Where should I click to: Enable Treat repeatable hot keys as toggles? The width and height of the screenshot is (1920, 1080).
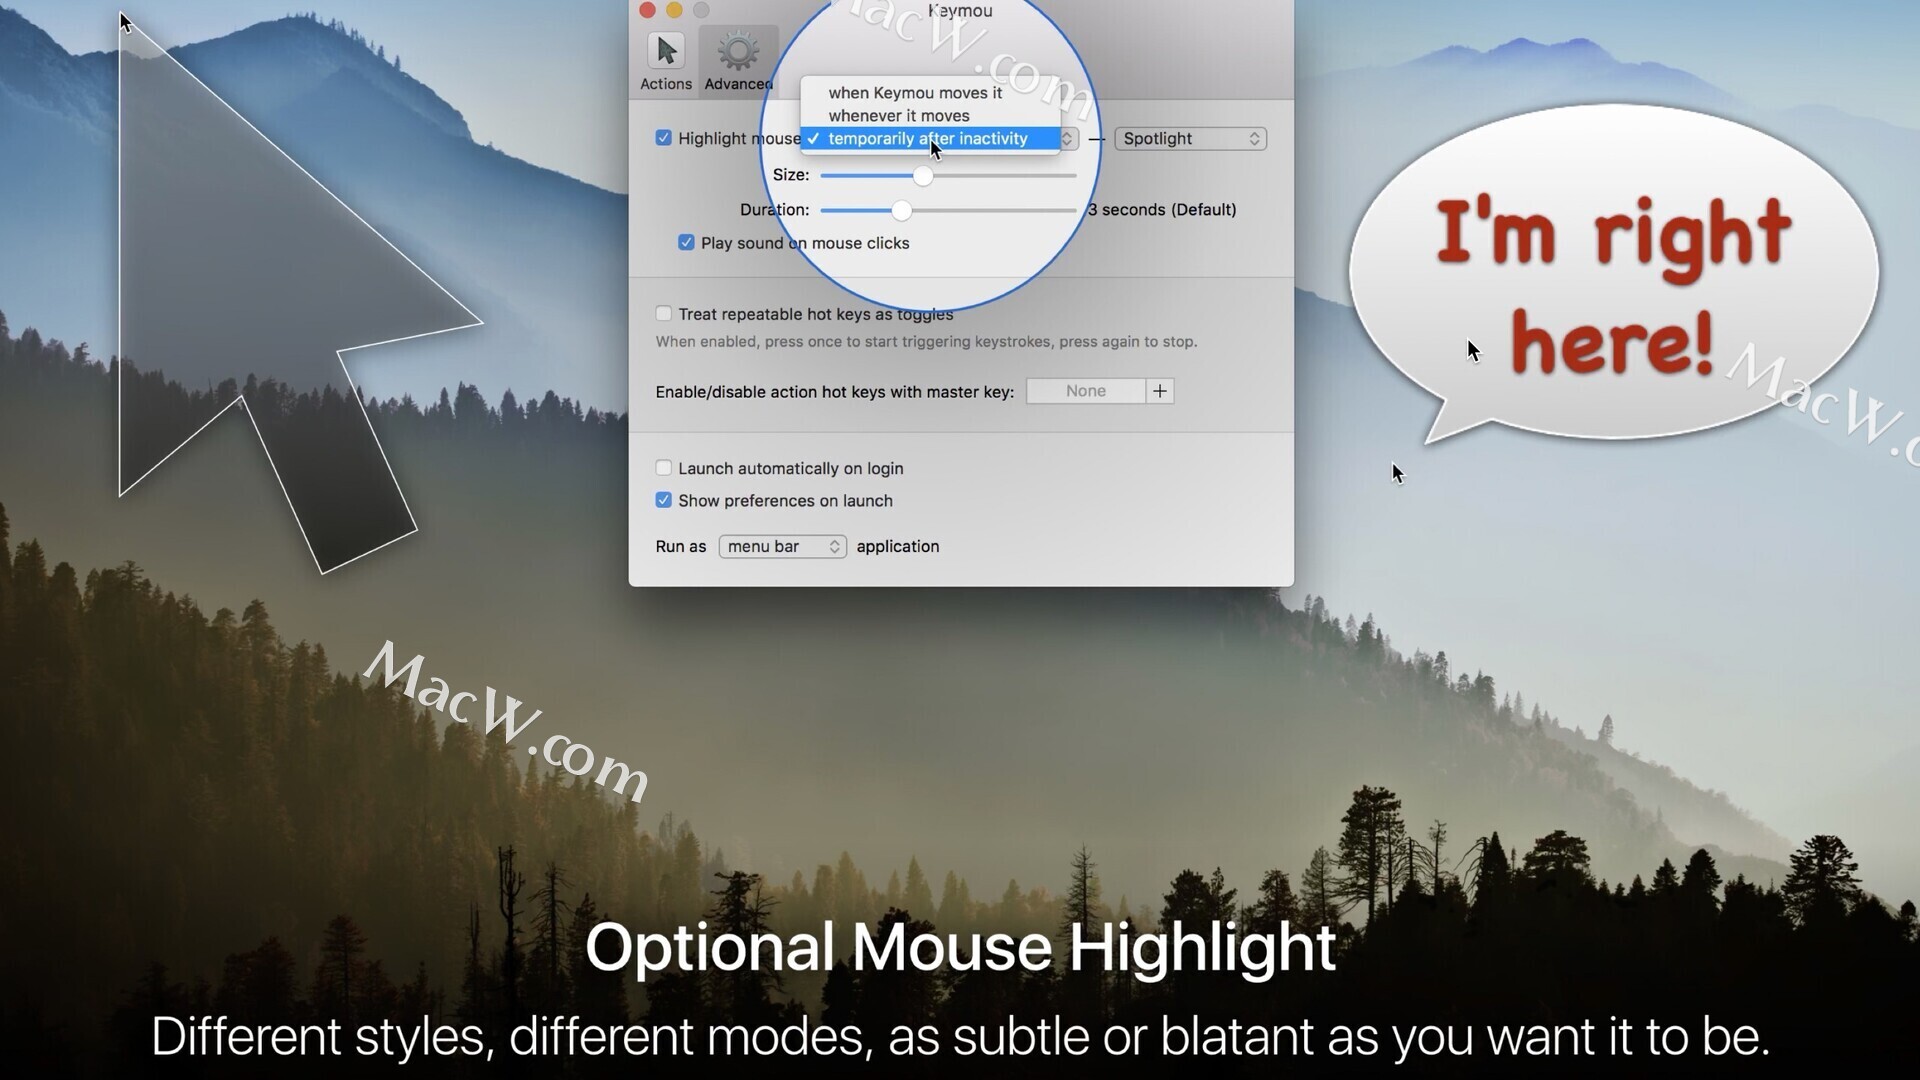pyautogui.click(x=663, y=314)
